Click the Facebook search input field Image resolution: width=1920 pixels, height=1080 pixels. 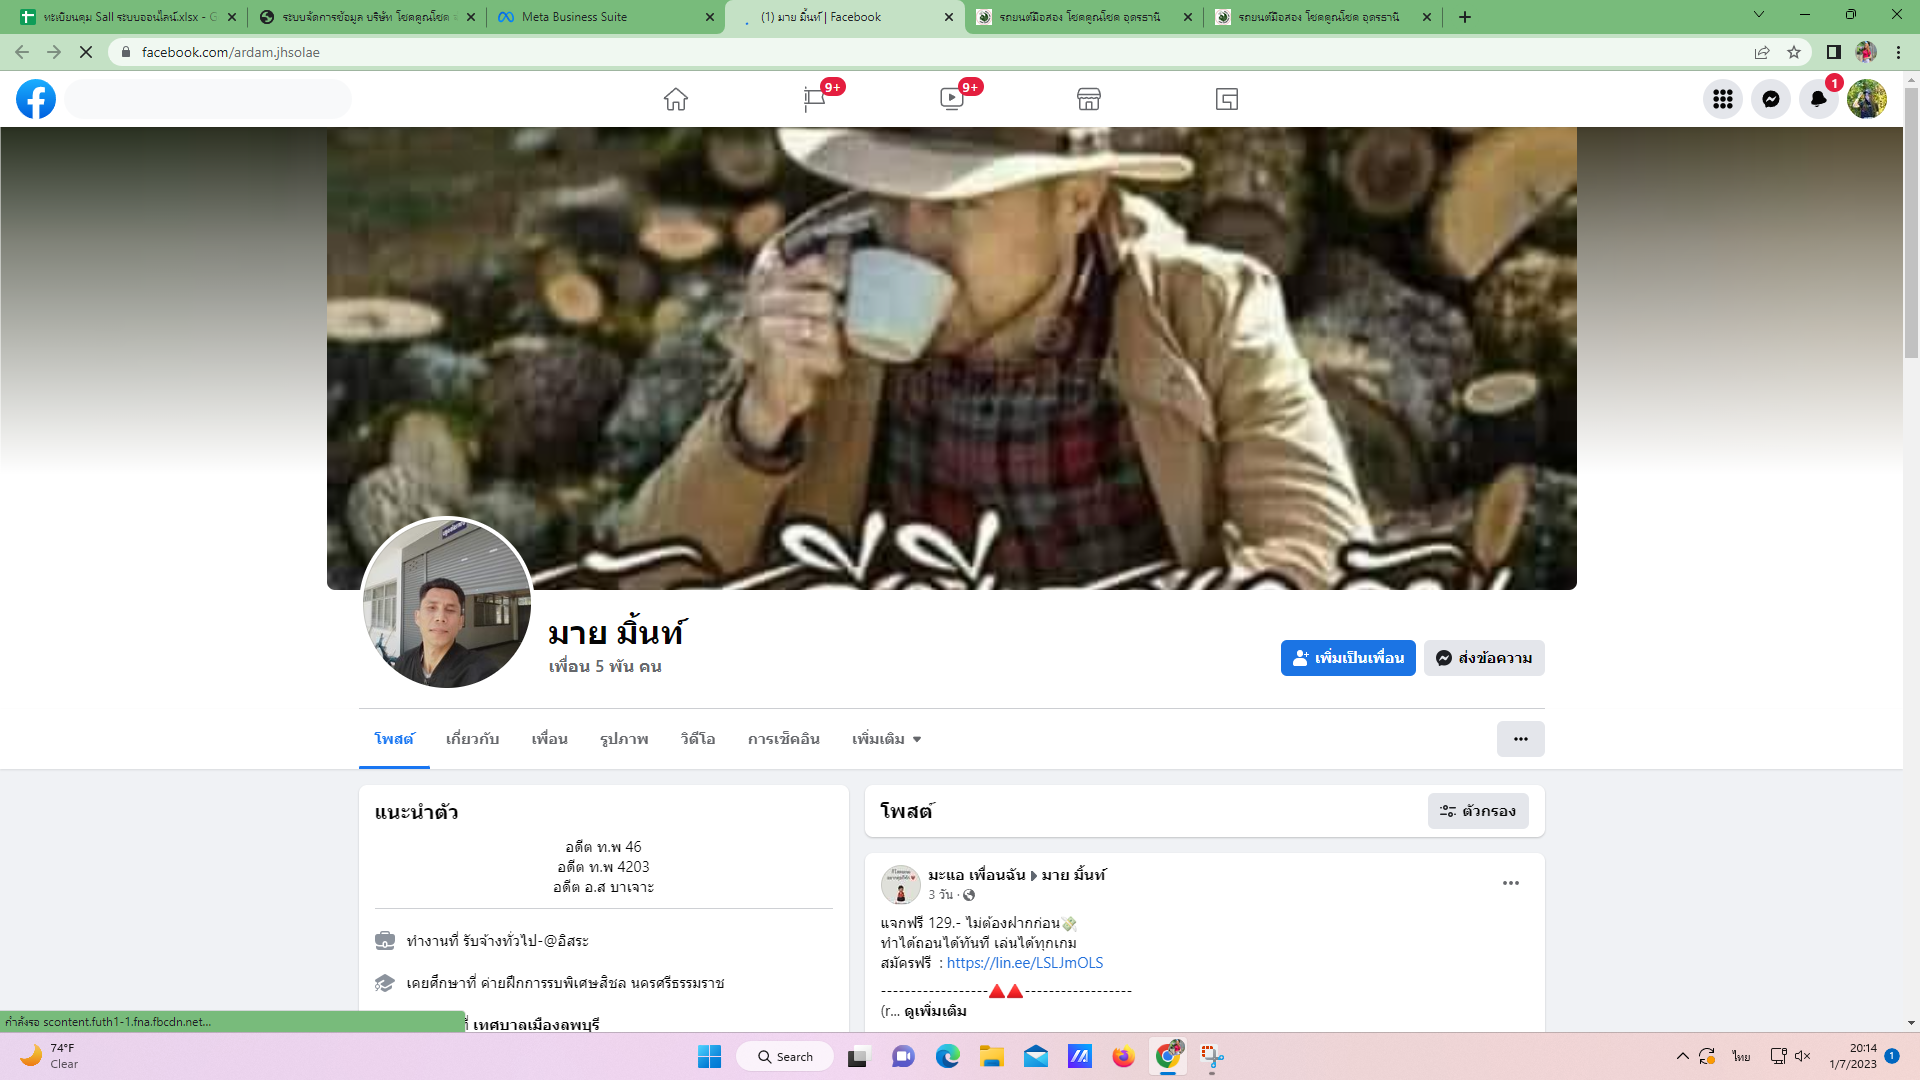[208, 99]
